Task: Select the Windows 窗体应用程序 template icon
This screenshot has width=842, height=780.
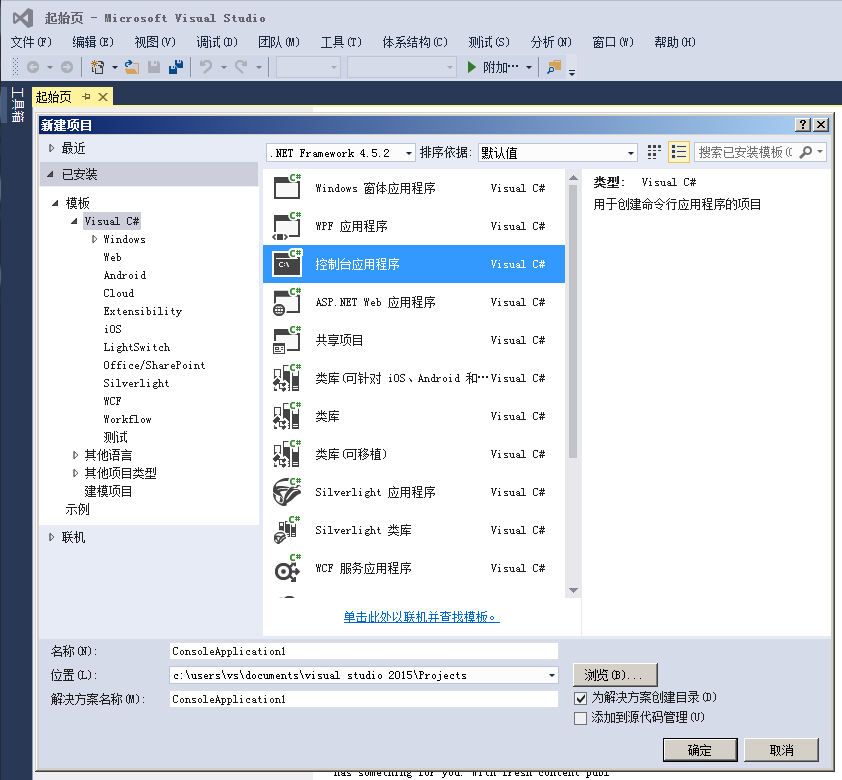Action: pyautogui.click(x=287, y=187)
